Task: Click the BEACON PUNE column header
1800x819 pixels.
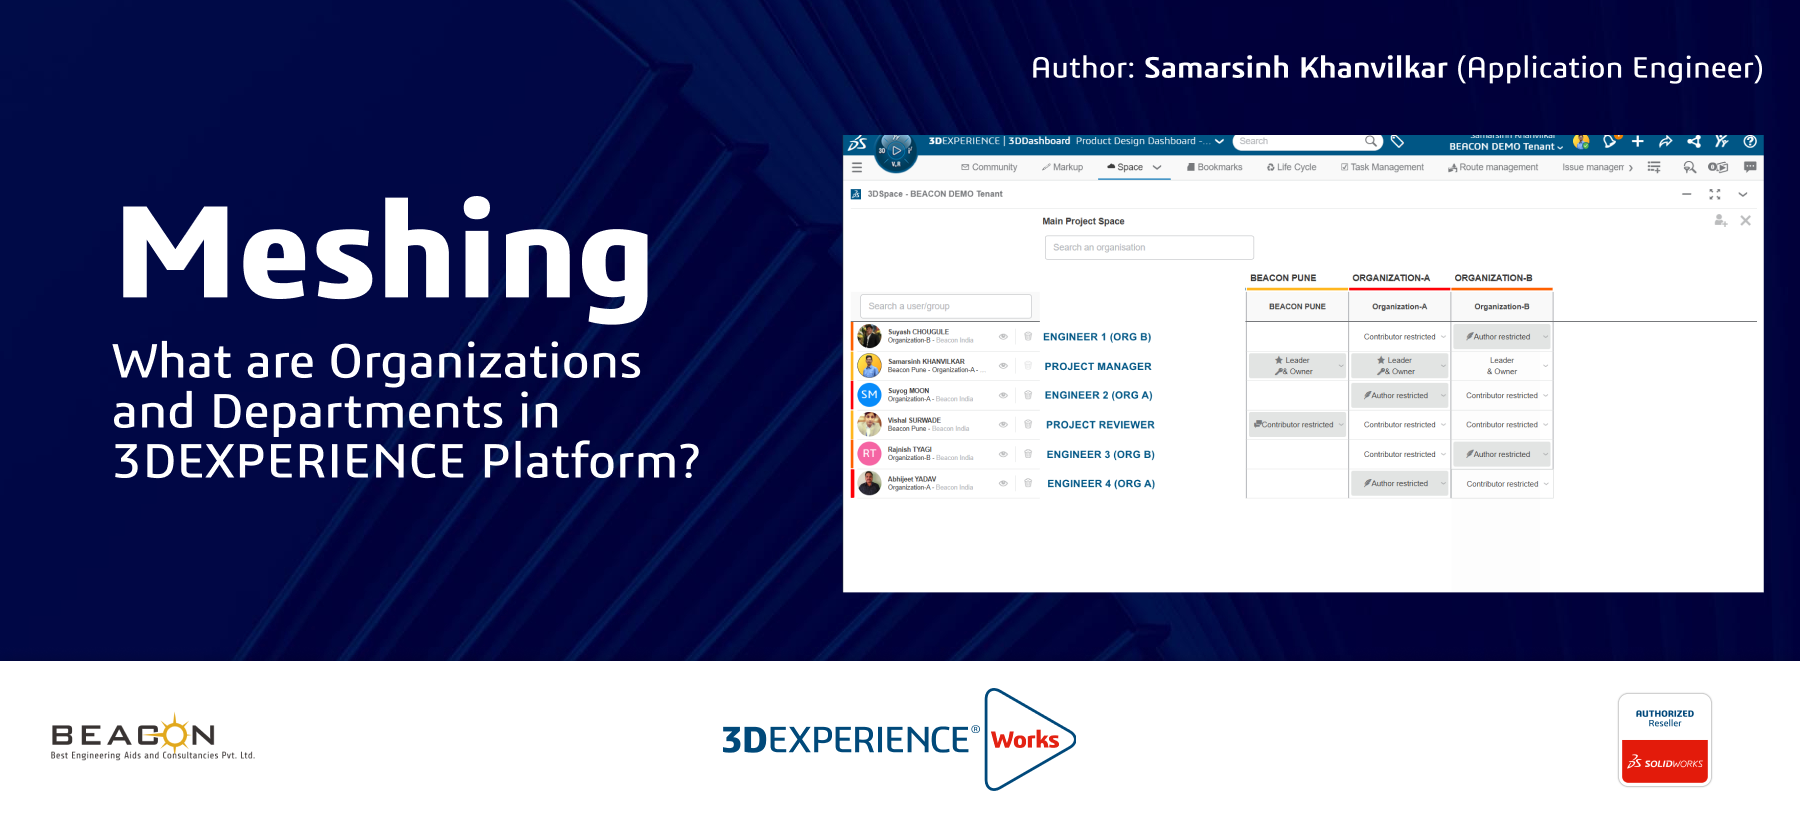Action: pos(1297,307)
